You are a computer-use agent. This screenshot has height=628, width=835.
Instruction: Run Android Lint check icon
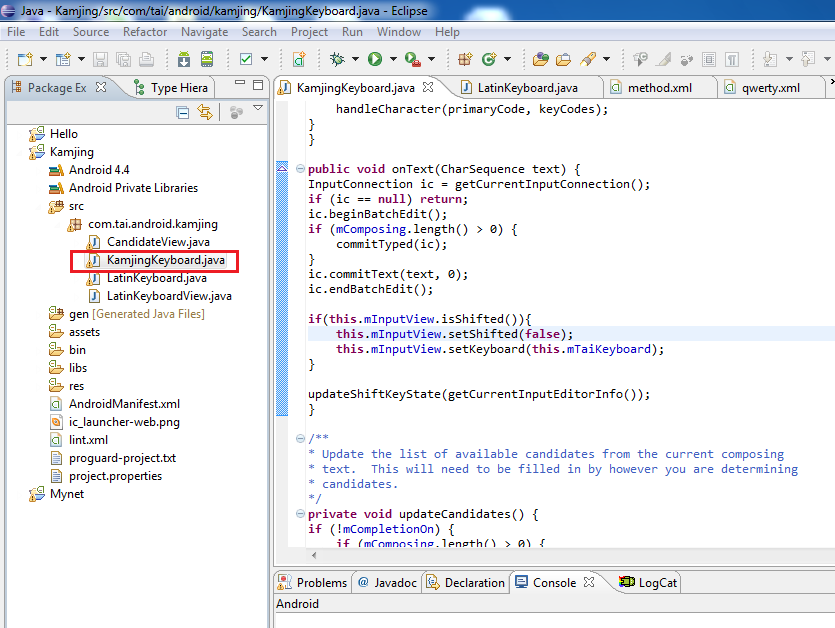(x=246, y=59)
